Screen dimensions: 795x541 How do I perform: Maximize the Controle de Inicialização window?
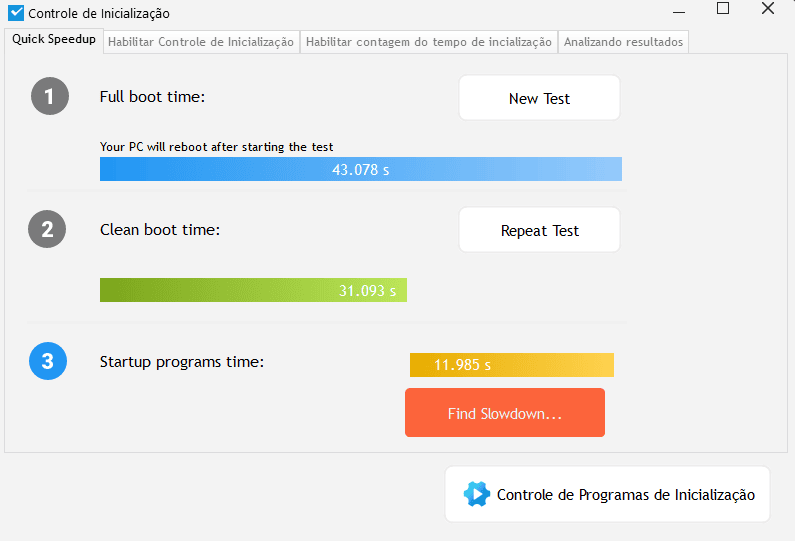[722, 9]
